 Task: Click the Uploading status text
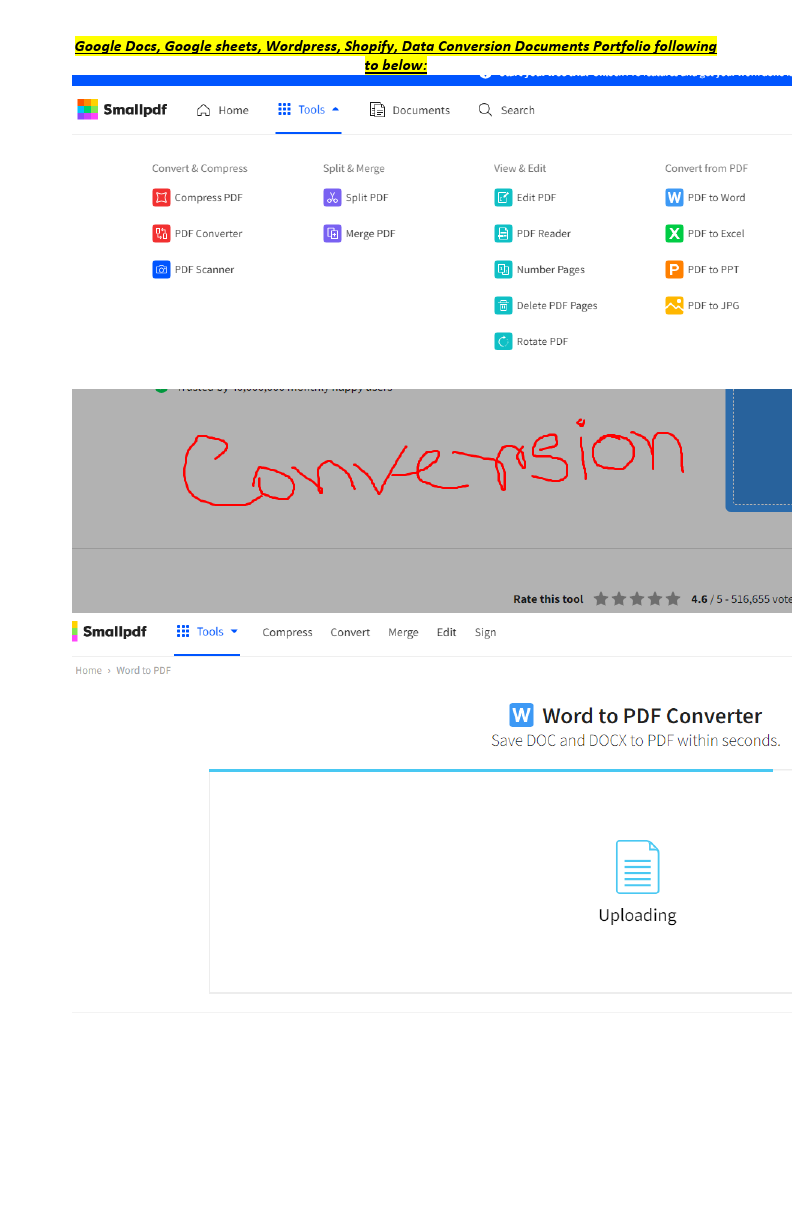[637, 915]
